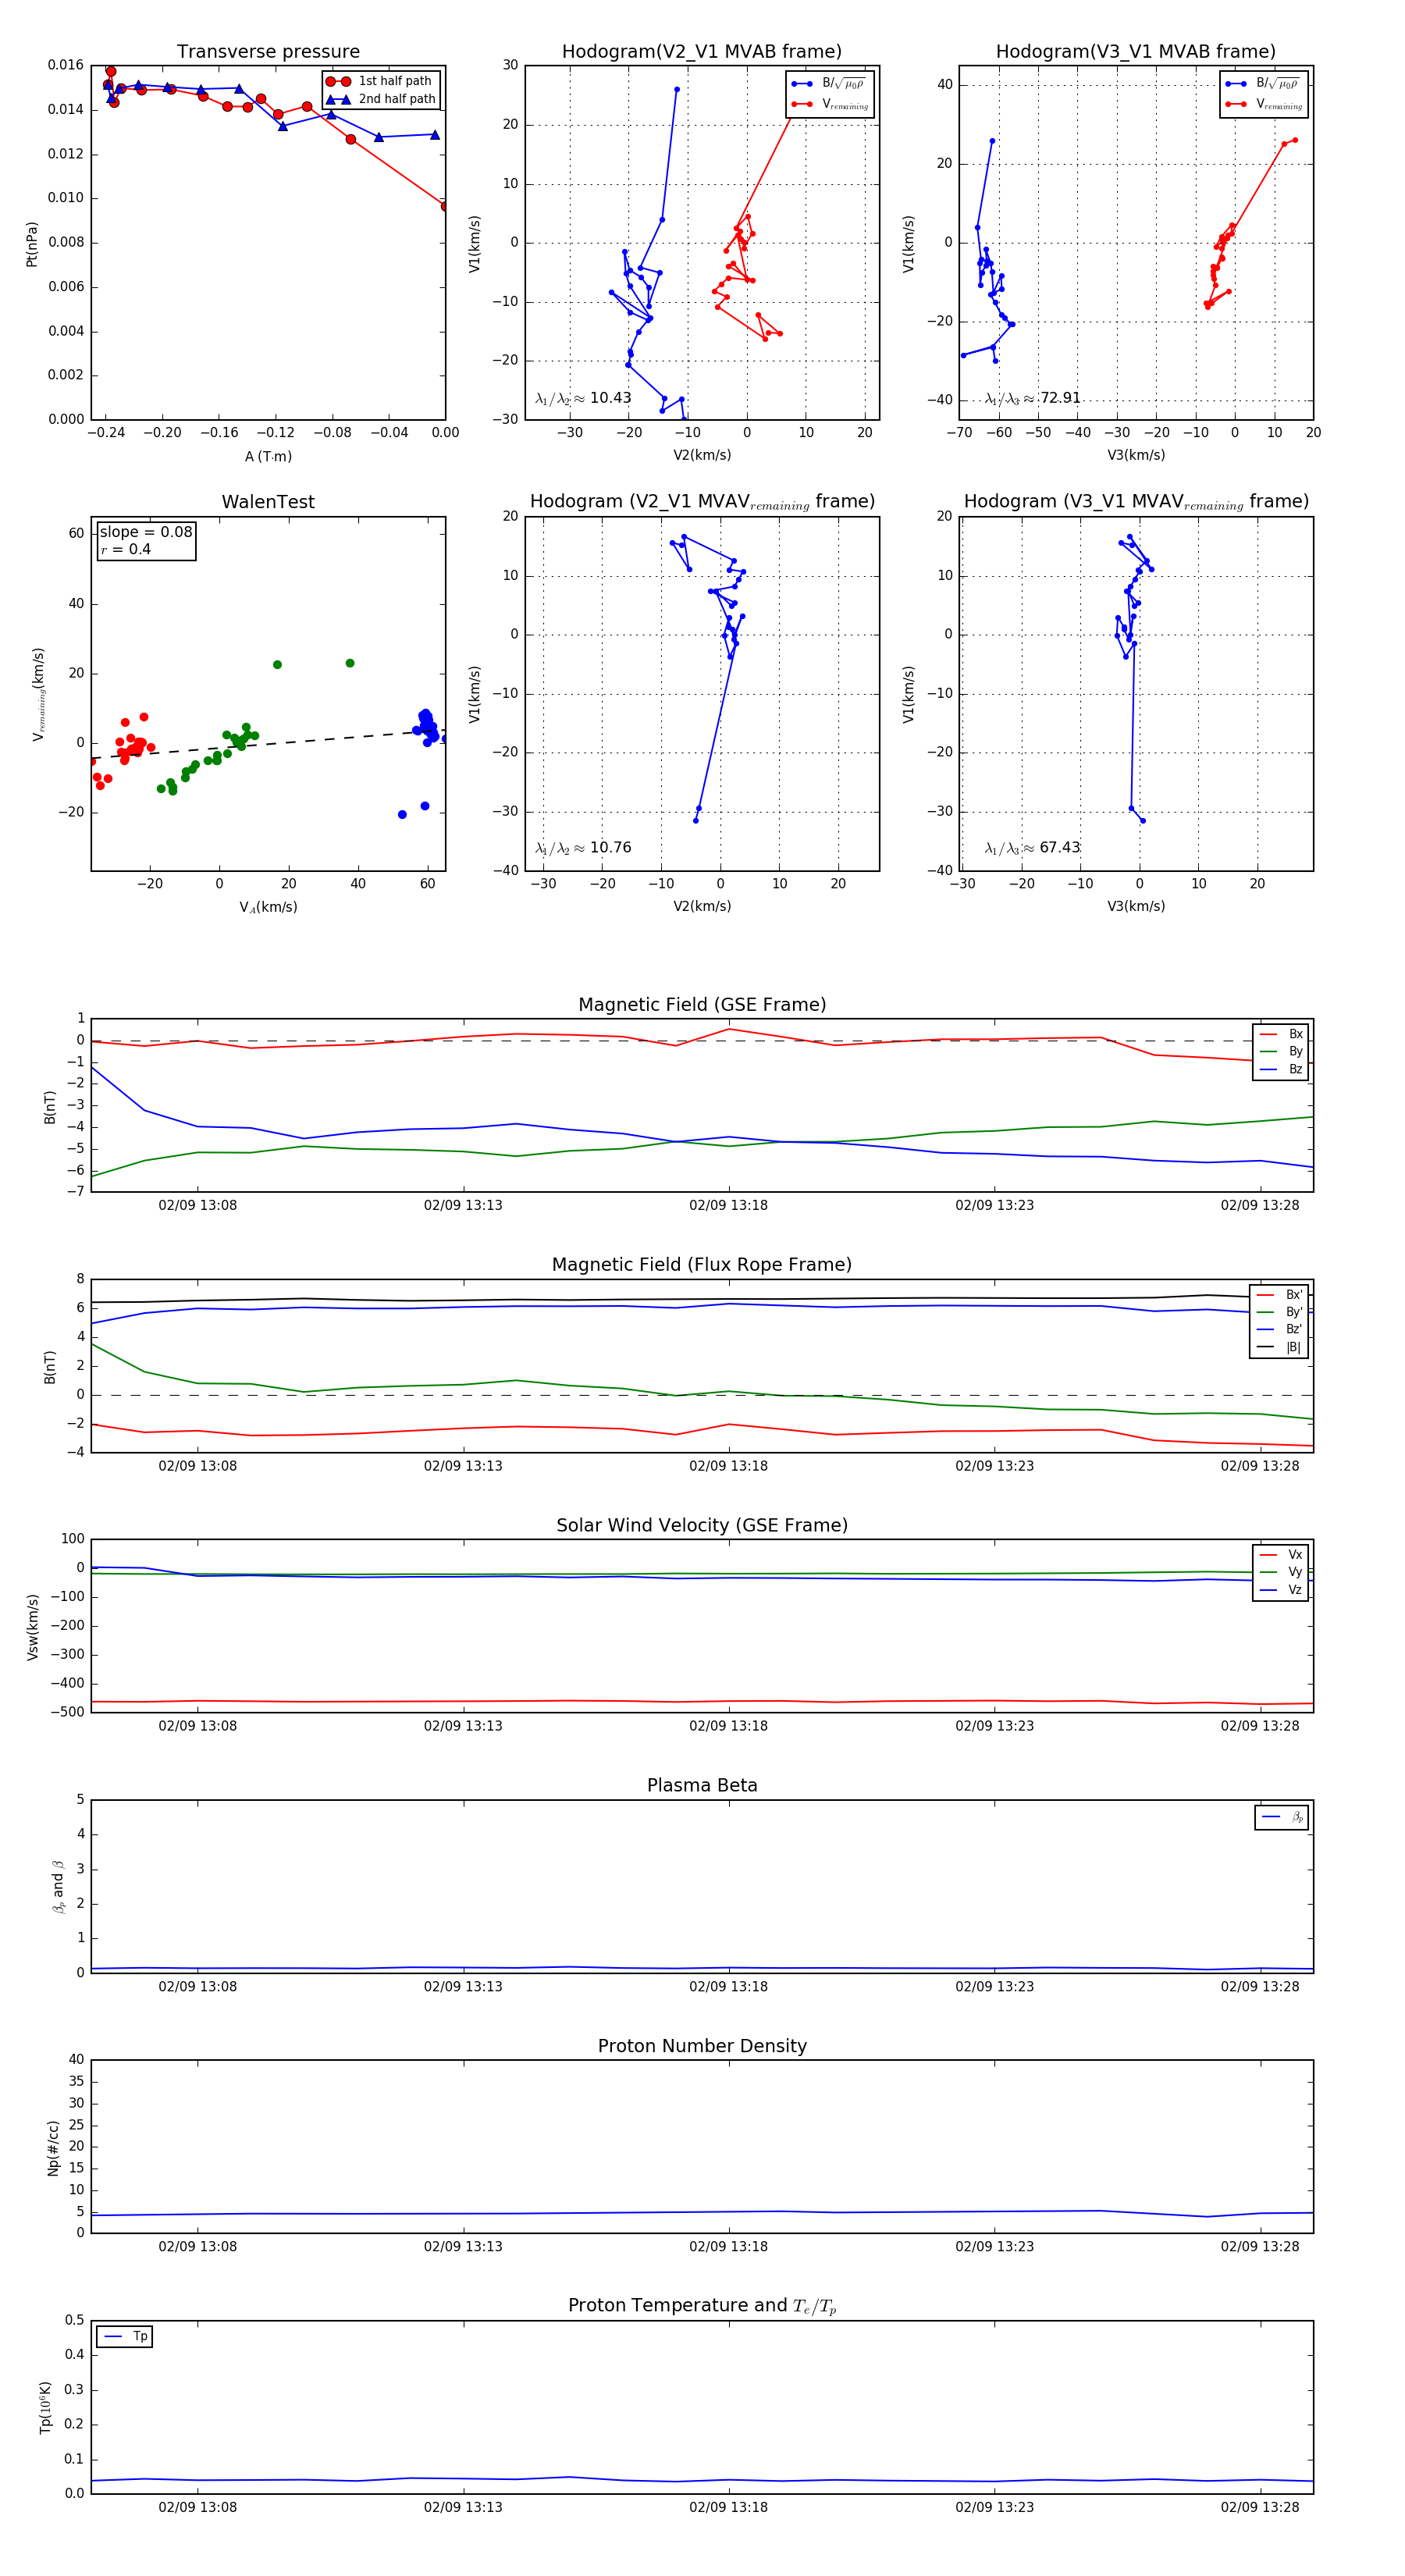Click the βp legend entry in Plasma Beta
Image resolution: width=1405 pixels, height=2576 pixels.
click(1283, 1817)
